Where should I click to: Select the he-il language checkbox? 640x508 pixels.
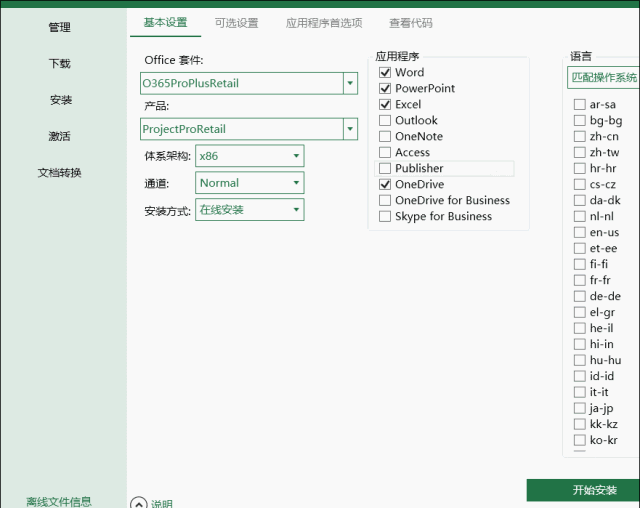[580, 328]
